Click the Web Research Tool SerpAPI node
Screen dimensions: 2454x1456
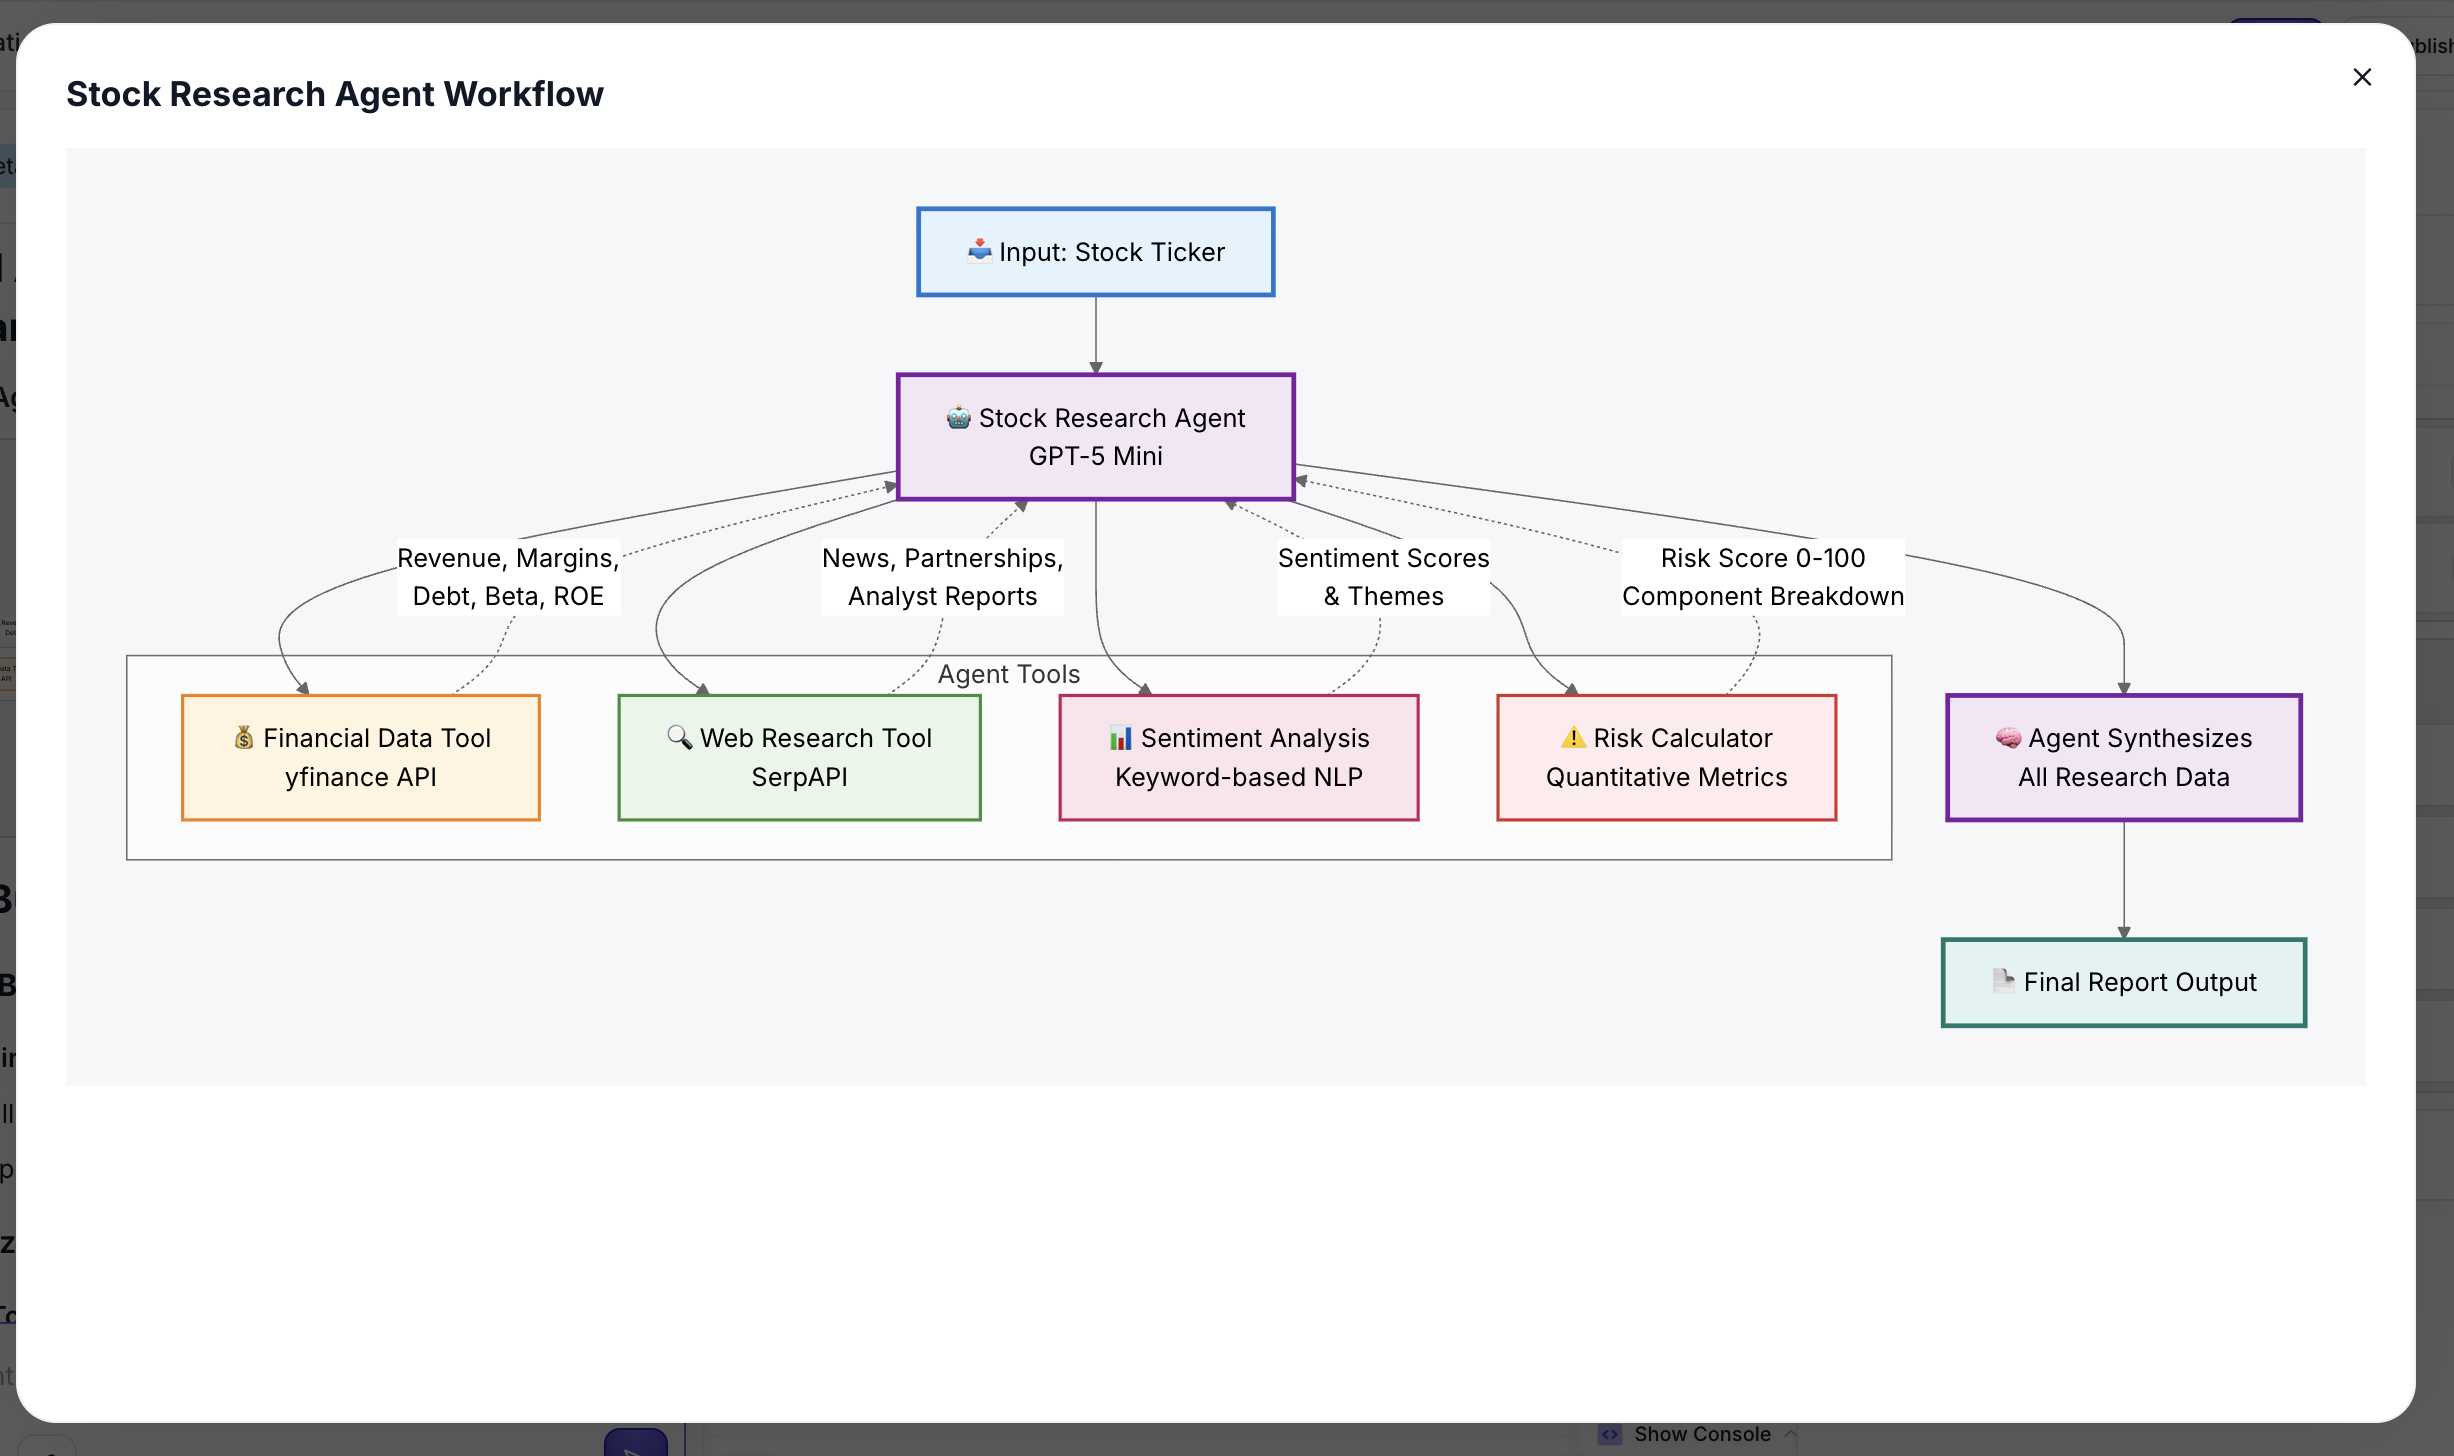click(x=798, y=757)
